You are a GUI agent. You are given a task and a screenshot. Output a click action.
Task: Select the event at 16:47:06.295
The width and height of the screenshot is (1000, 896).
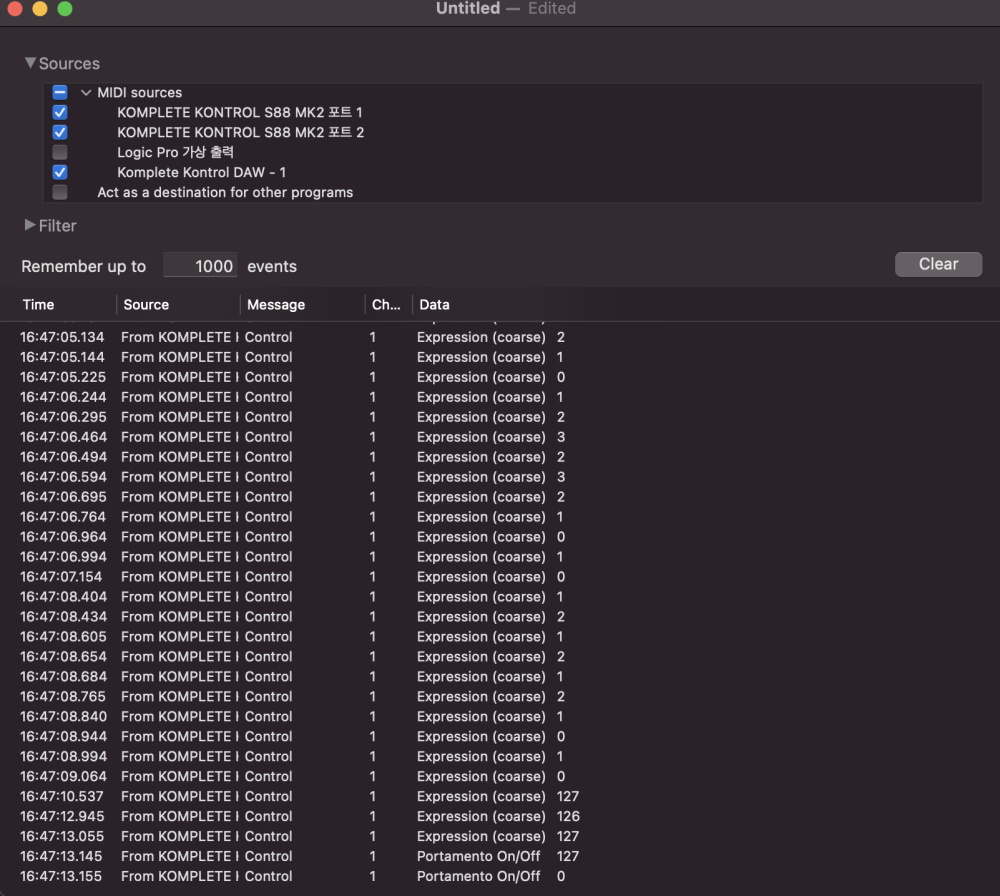click(x=500, y=417)
